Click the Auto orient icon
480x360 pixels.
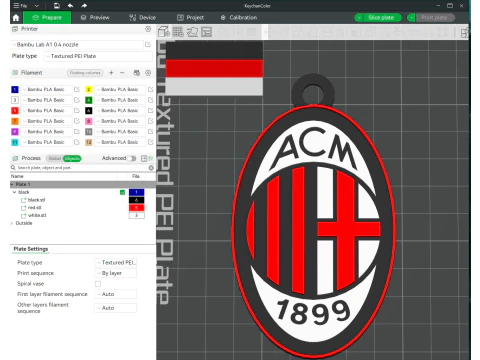pyautogui.click(x=192, y=32)
